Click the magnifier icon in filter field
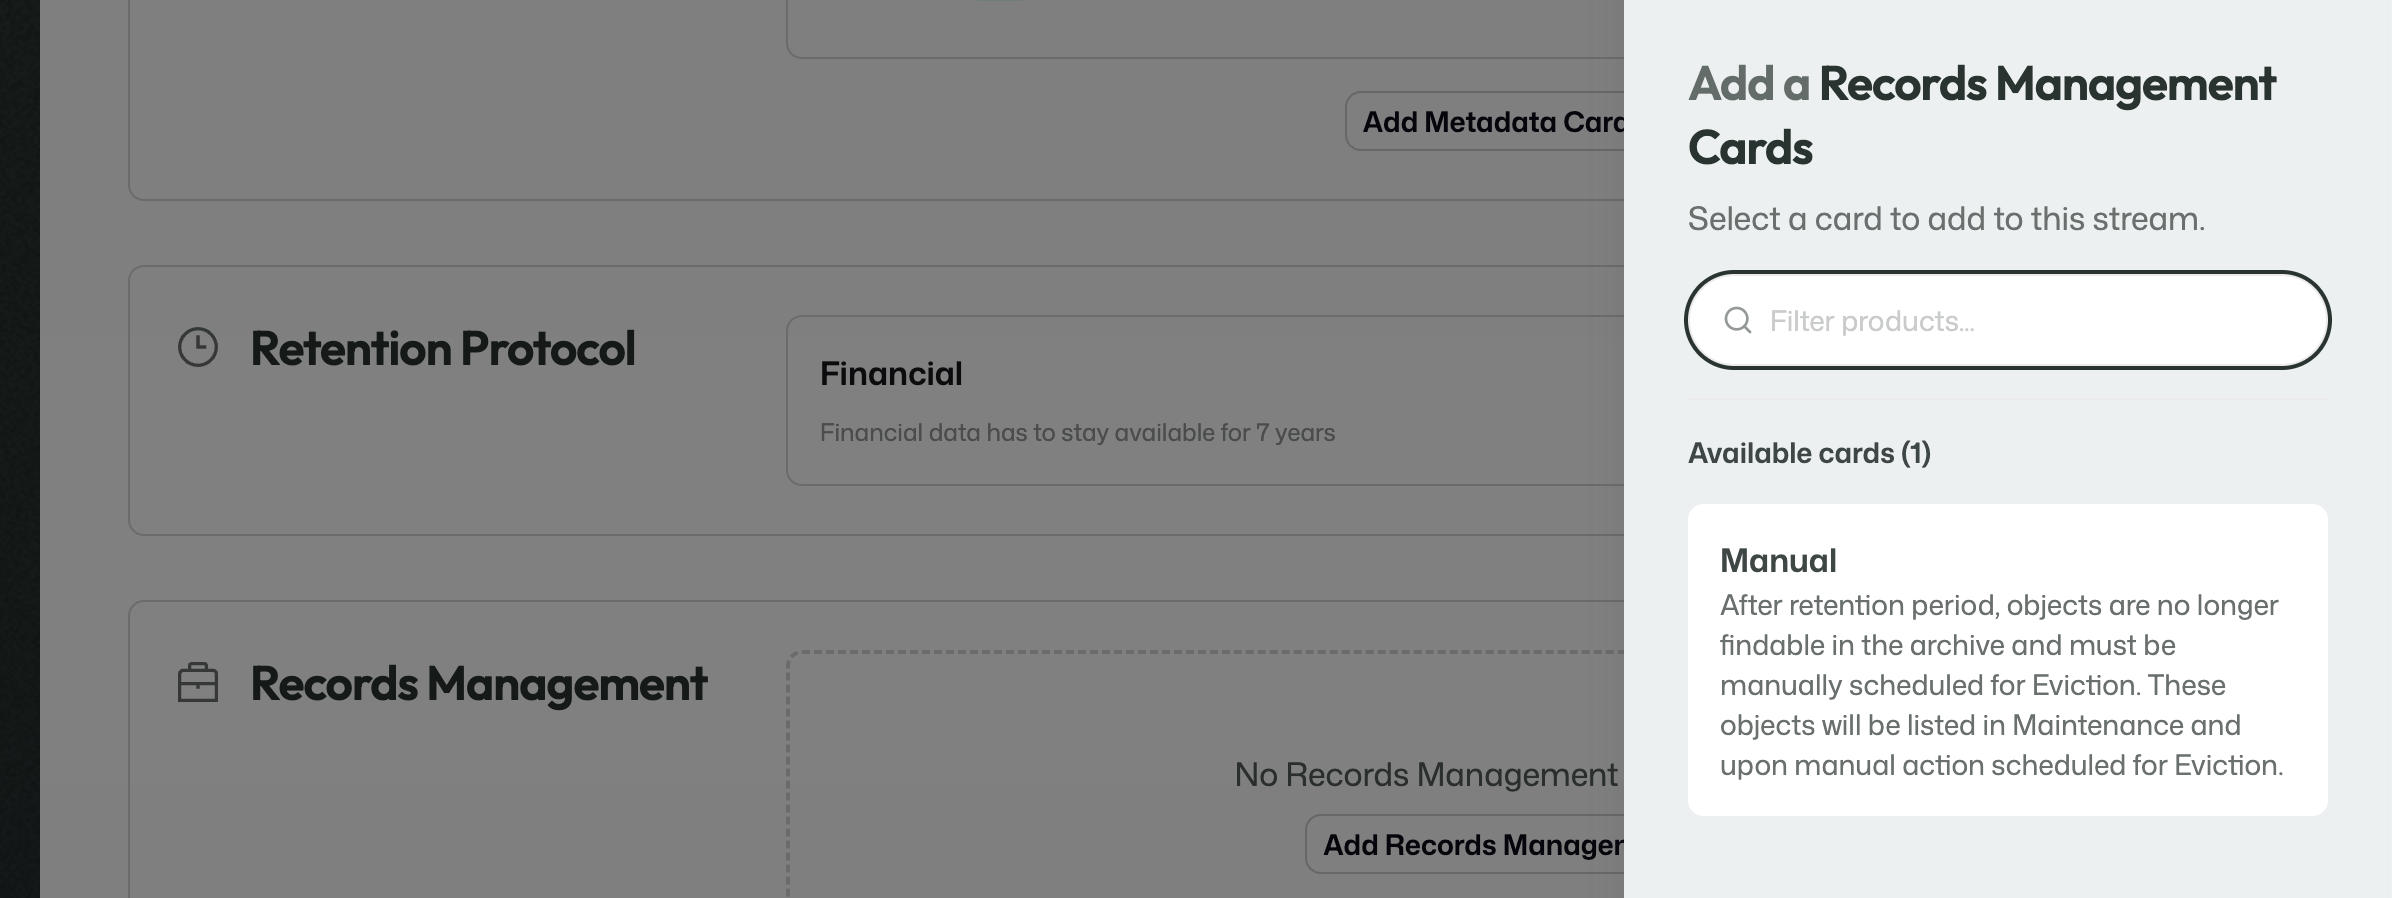 pos(1738,320)
